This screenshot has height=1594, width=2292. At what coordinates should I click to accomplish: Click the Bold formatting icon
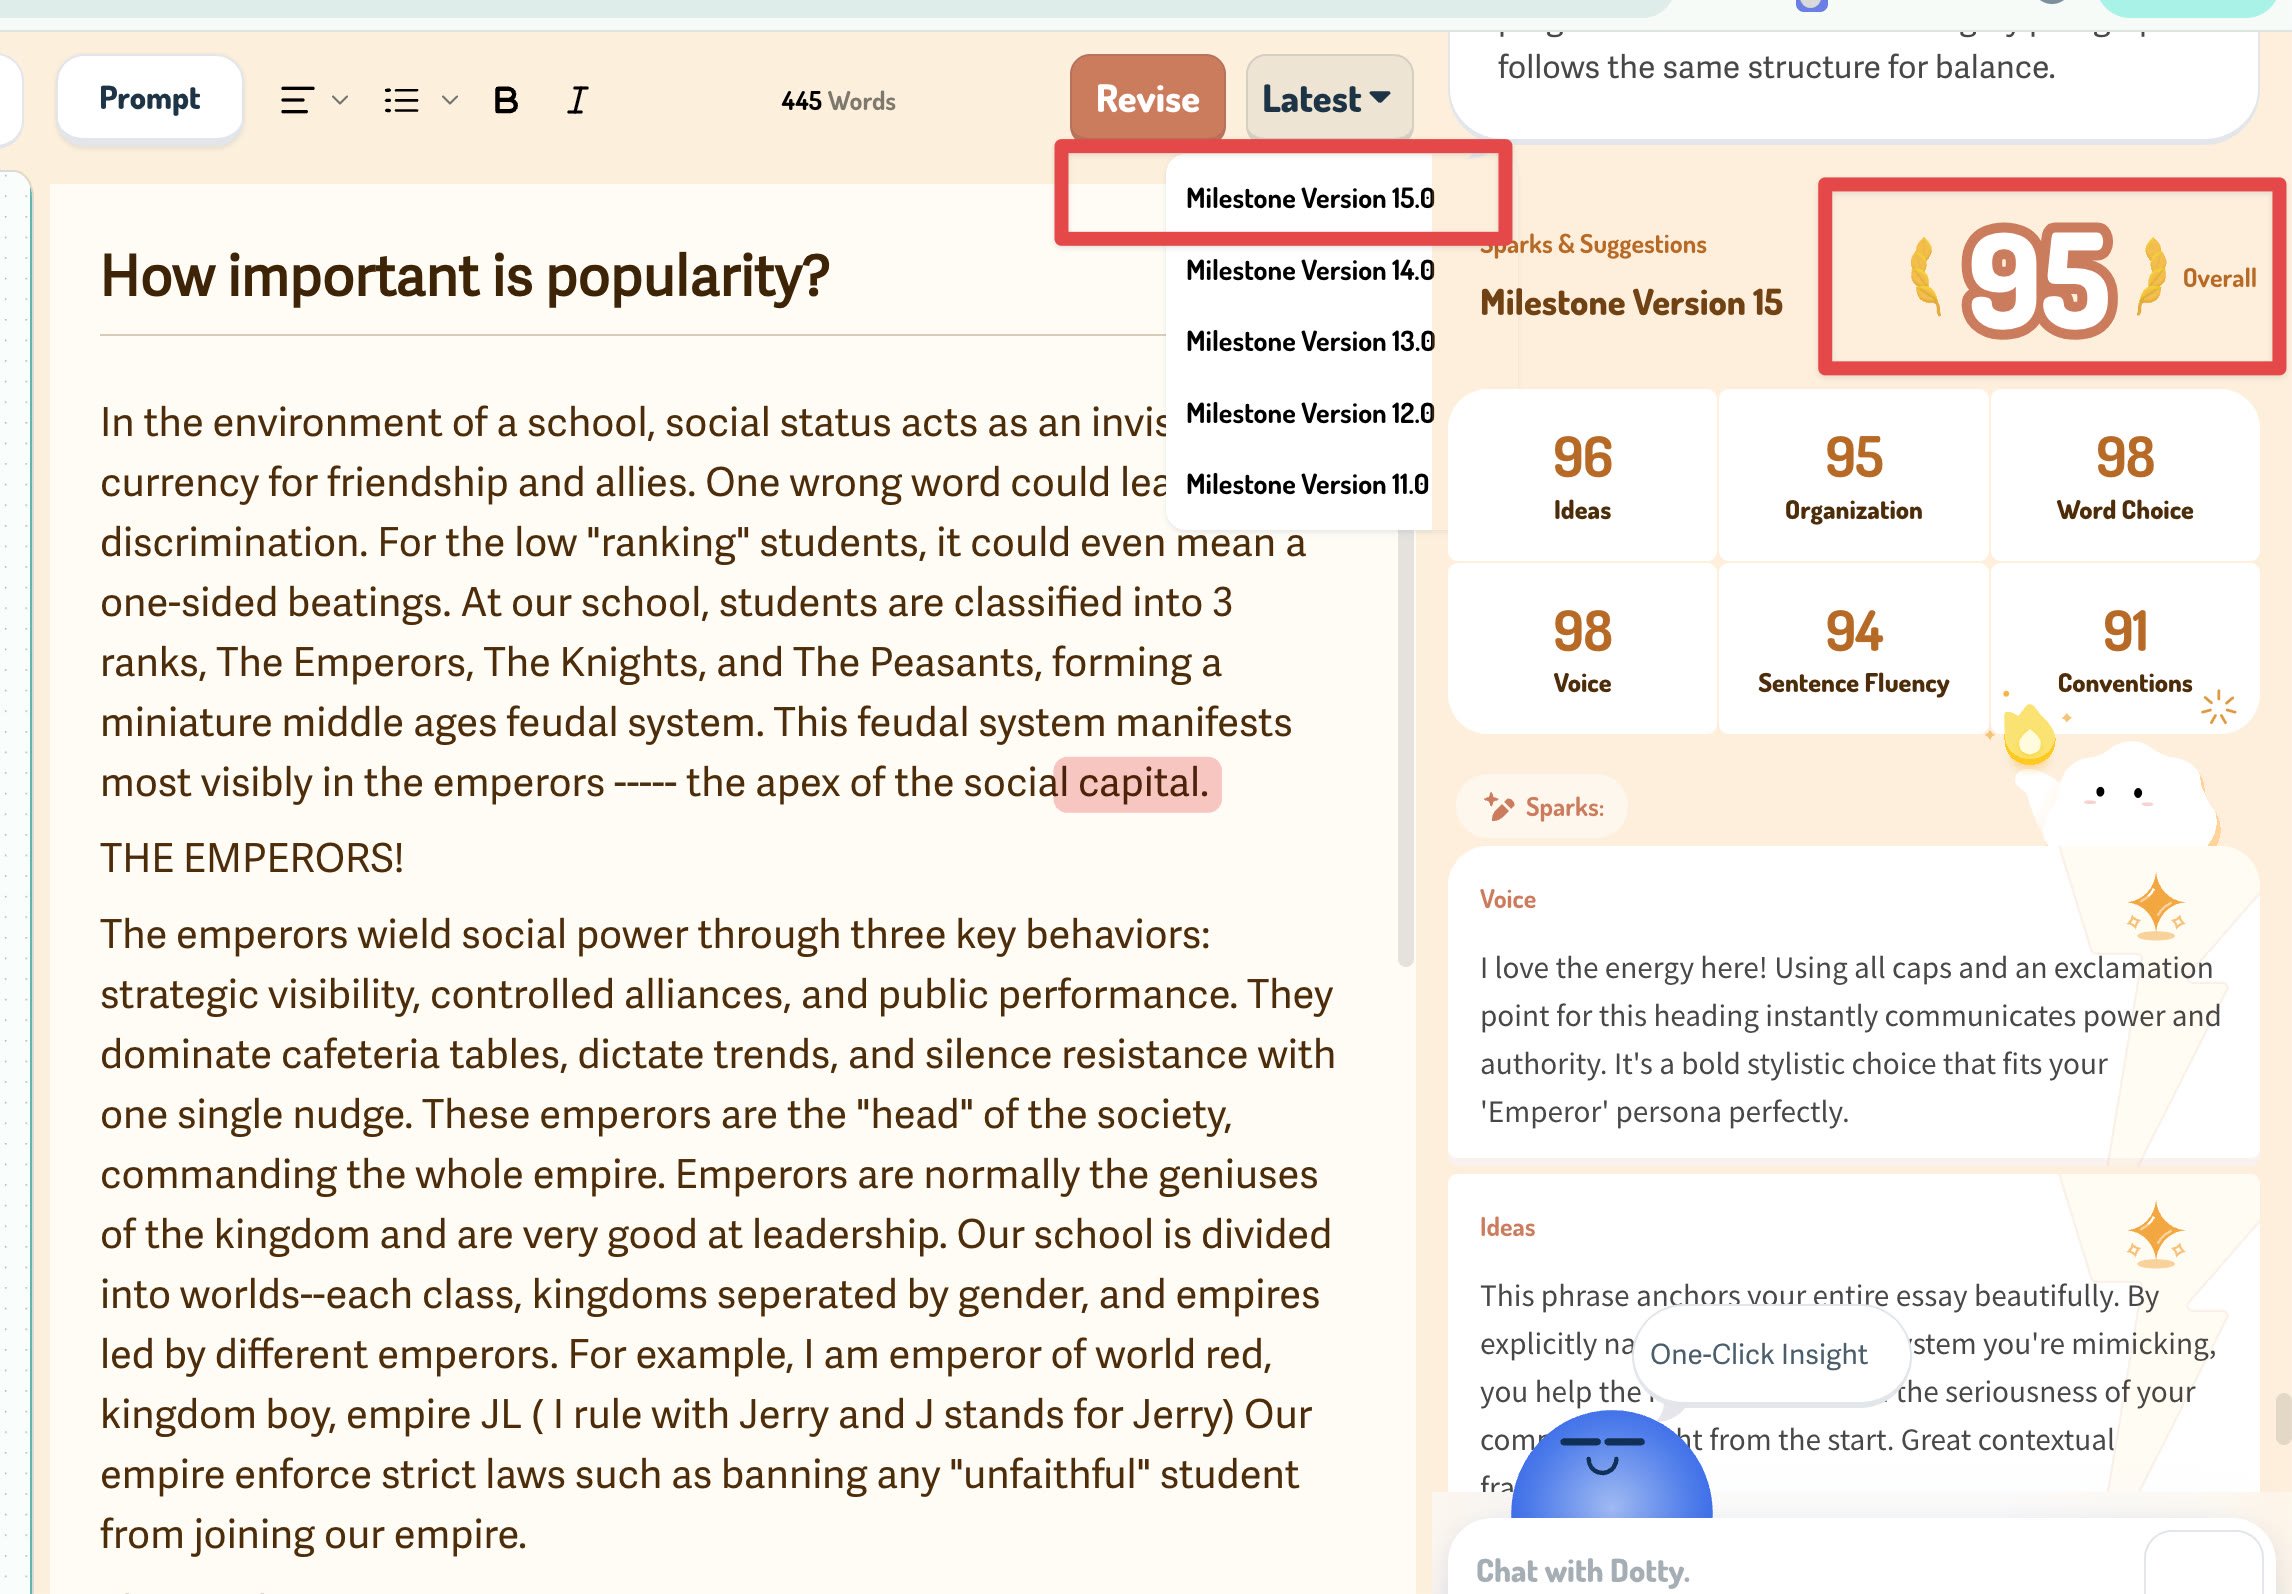tap(506, 100)
